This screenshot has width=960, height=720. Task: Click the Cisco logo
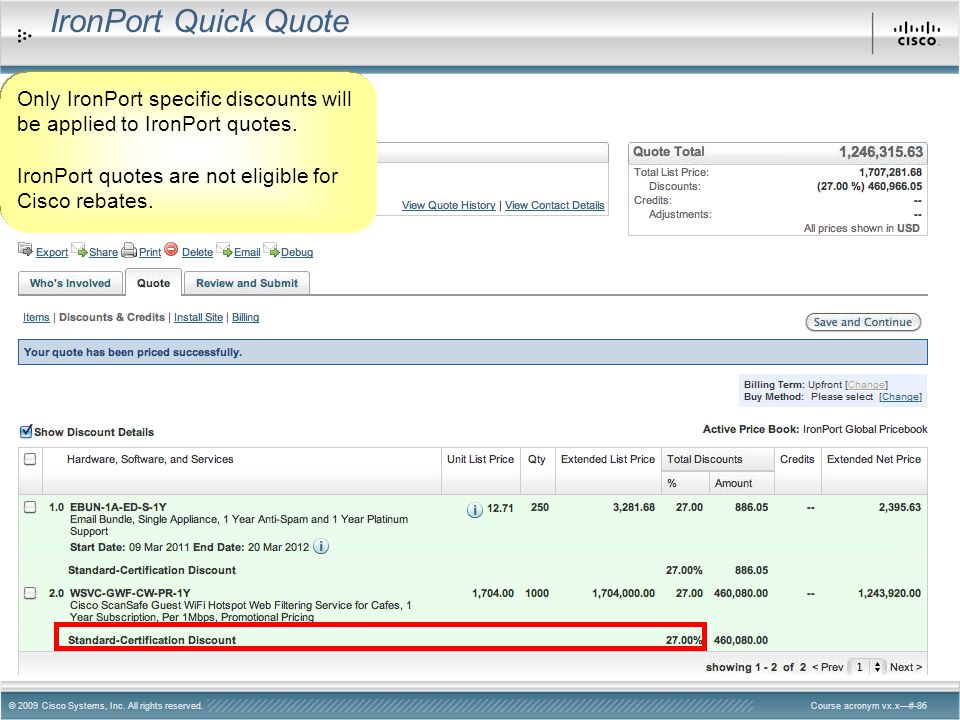[916, 34]
